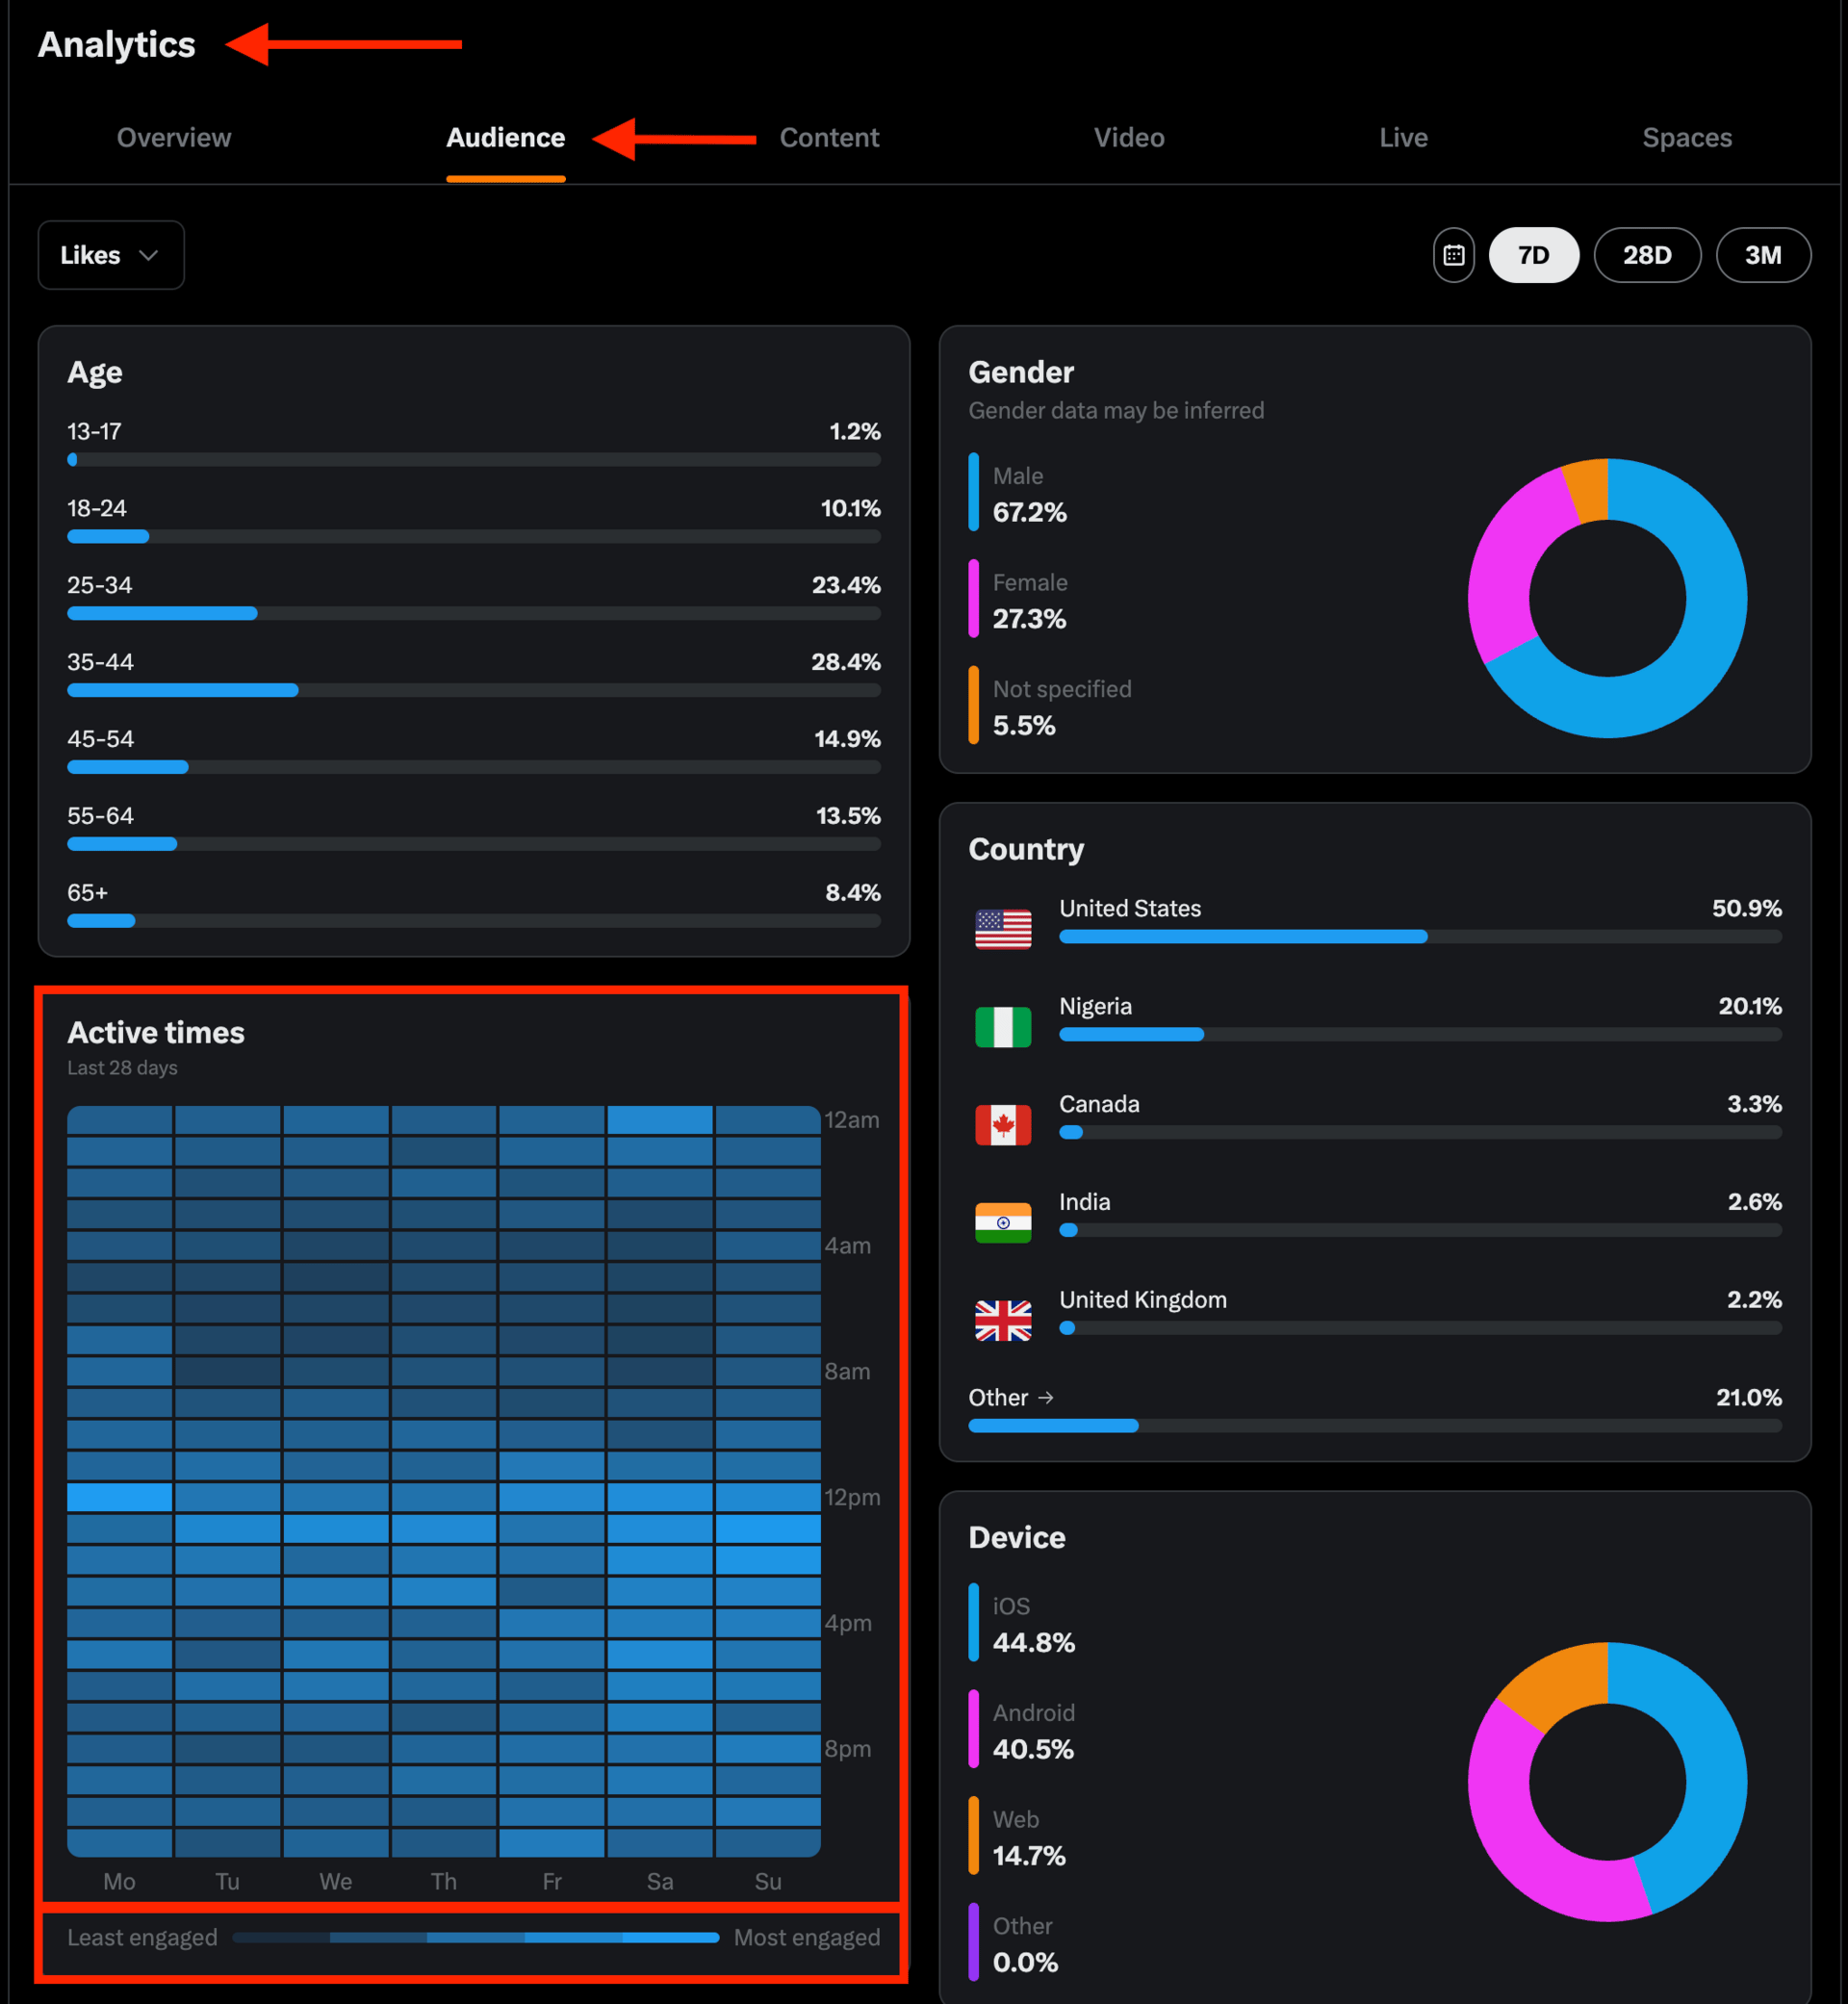Select the 7D time range
This screenshot has height=2004, width=1848.
click(x=1533, y=256)
